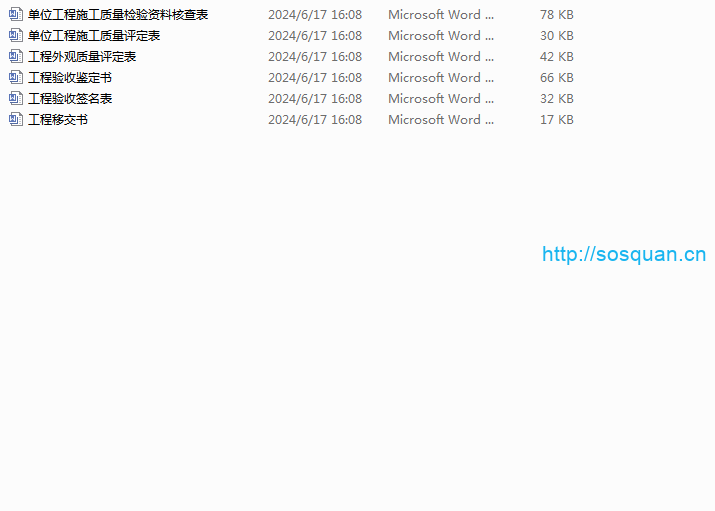Click the file icon next to 工程验收鉴定书

pos(15,78)
